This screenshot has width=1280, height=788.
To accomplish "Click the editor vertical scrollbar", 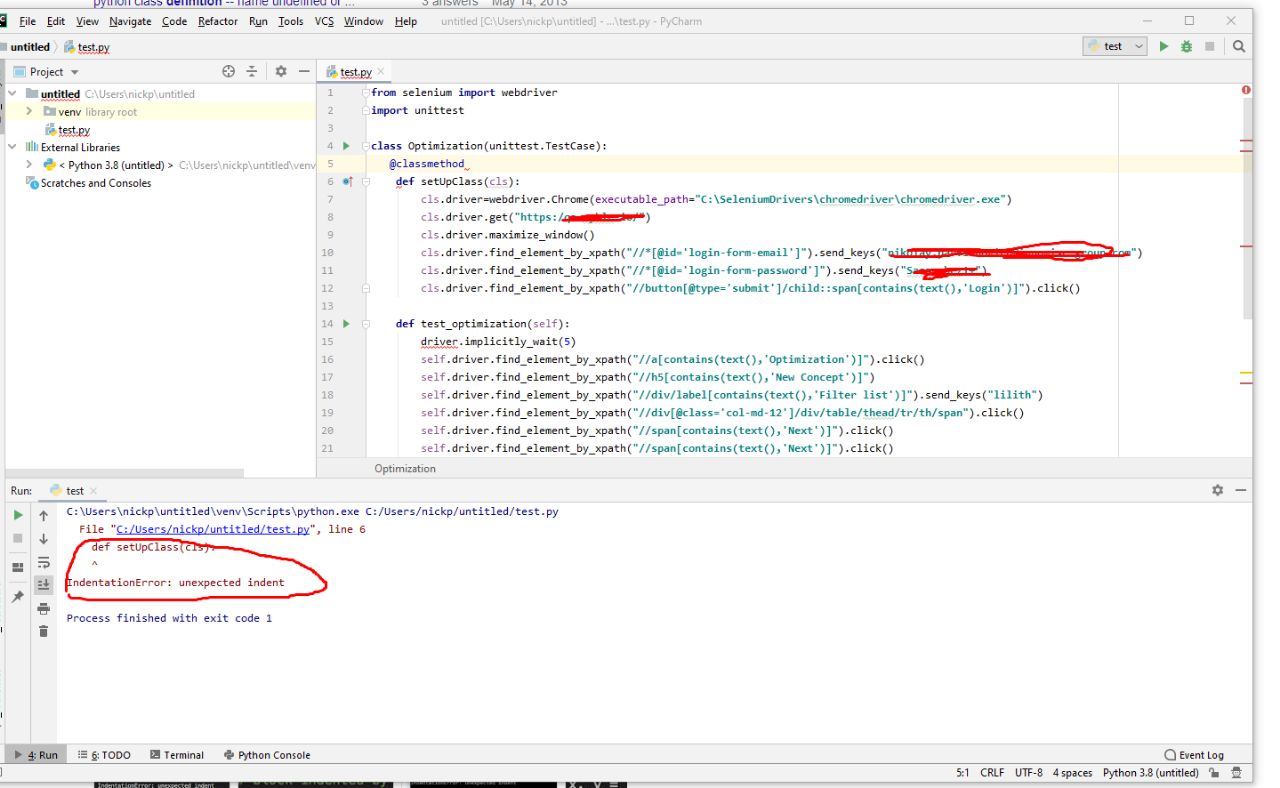I will [x=1247, y=210].
